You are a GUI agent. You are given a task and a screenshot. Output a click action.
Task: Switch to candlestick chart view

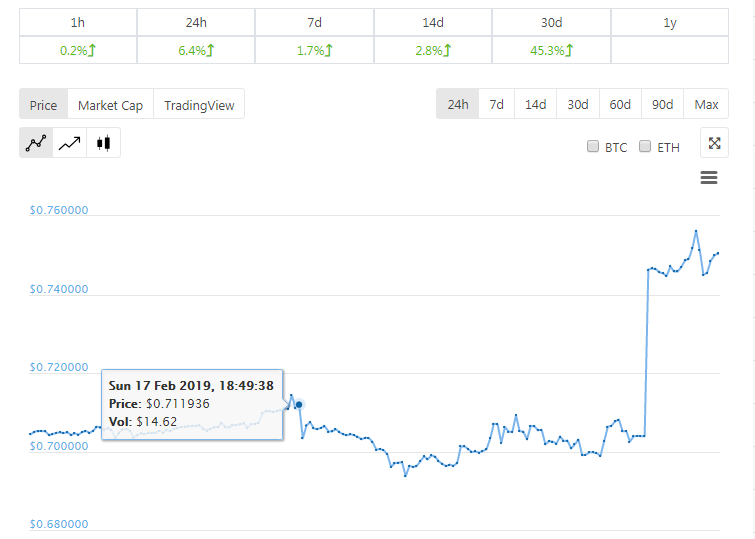point(103,143)
